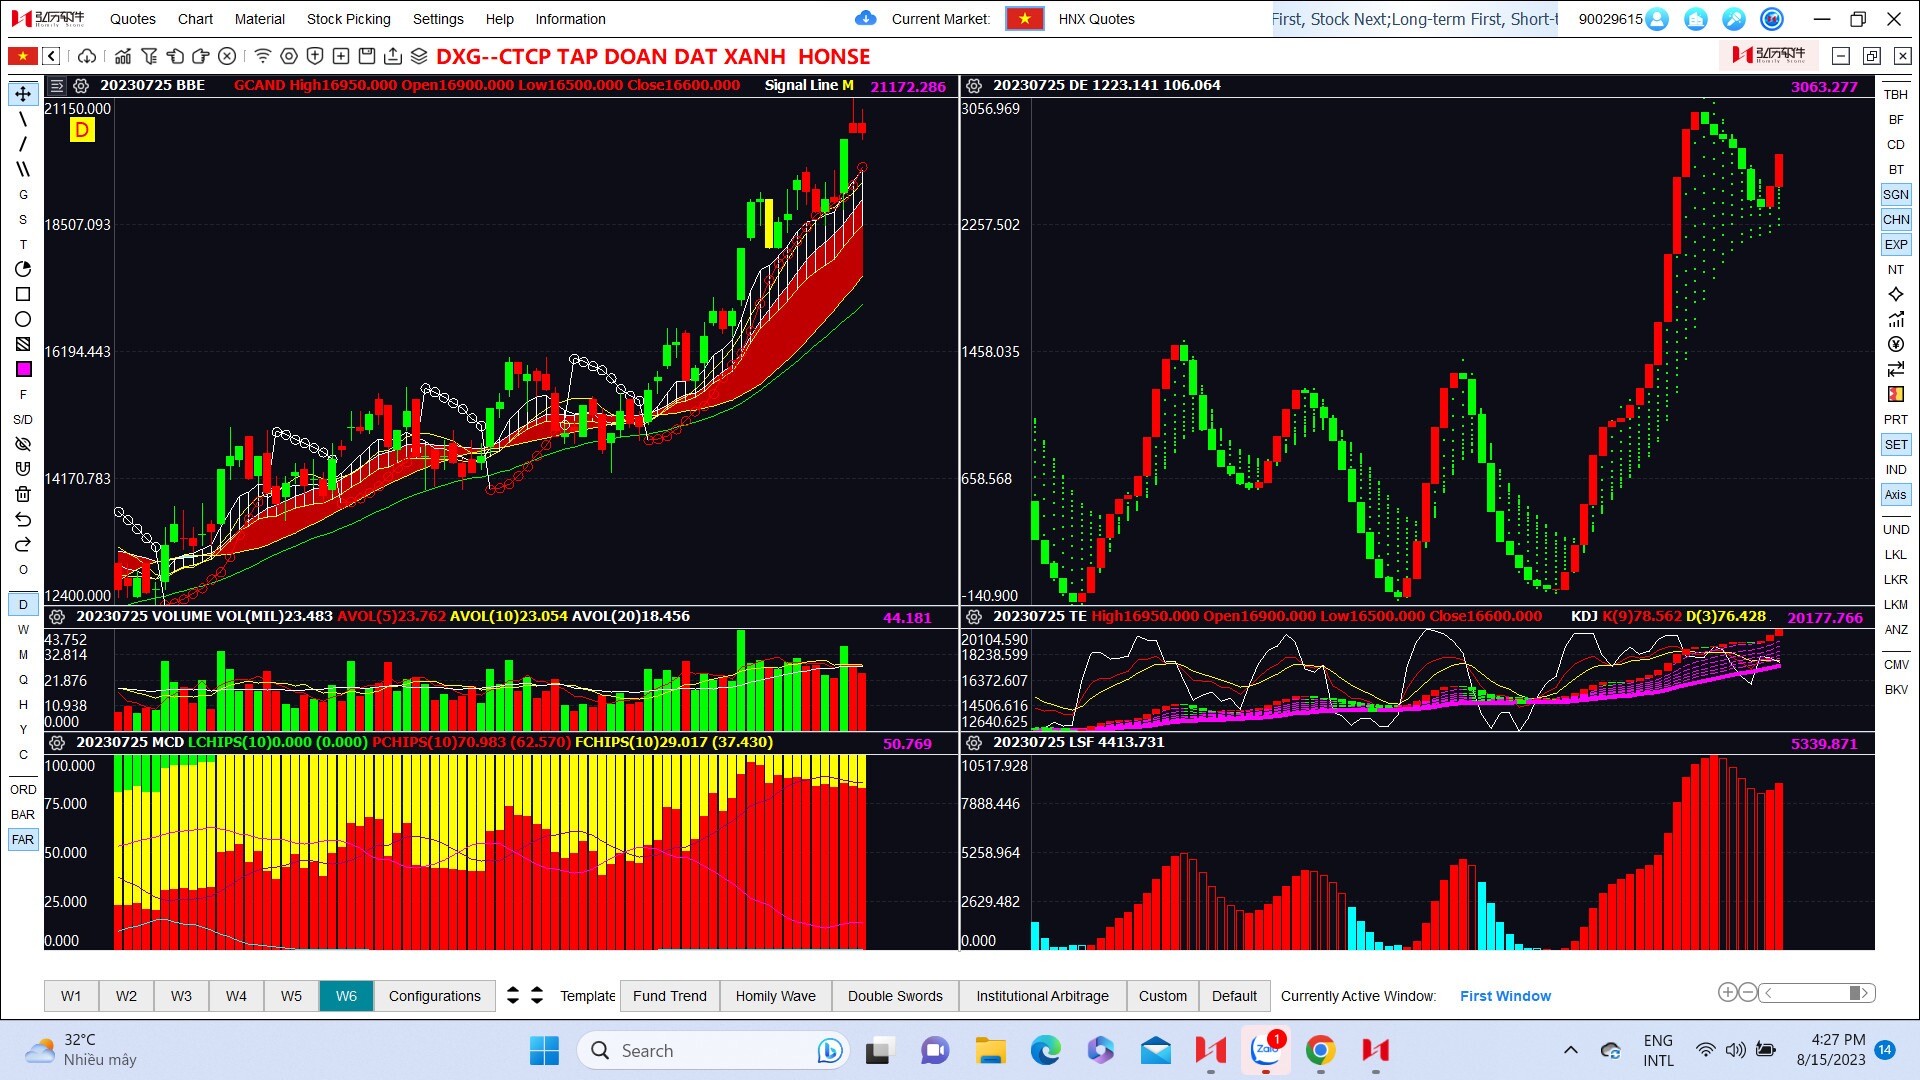Go to previous stock (left-pointing hand)

(x=175, y=56)
